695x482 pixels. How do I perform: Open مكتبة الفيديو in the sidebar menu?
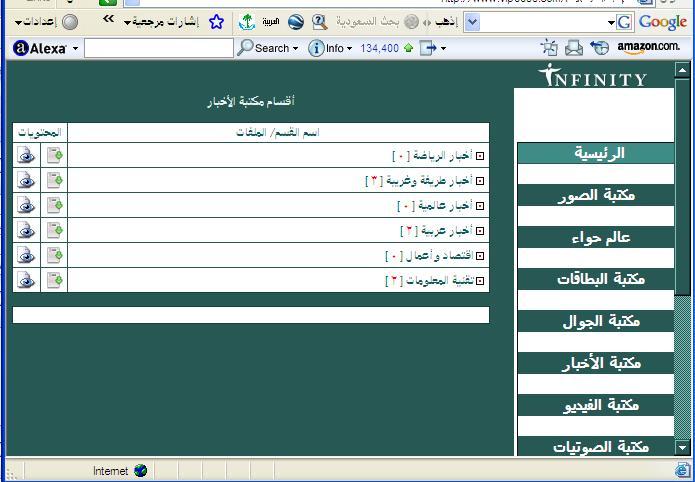pos(596,405)
